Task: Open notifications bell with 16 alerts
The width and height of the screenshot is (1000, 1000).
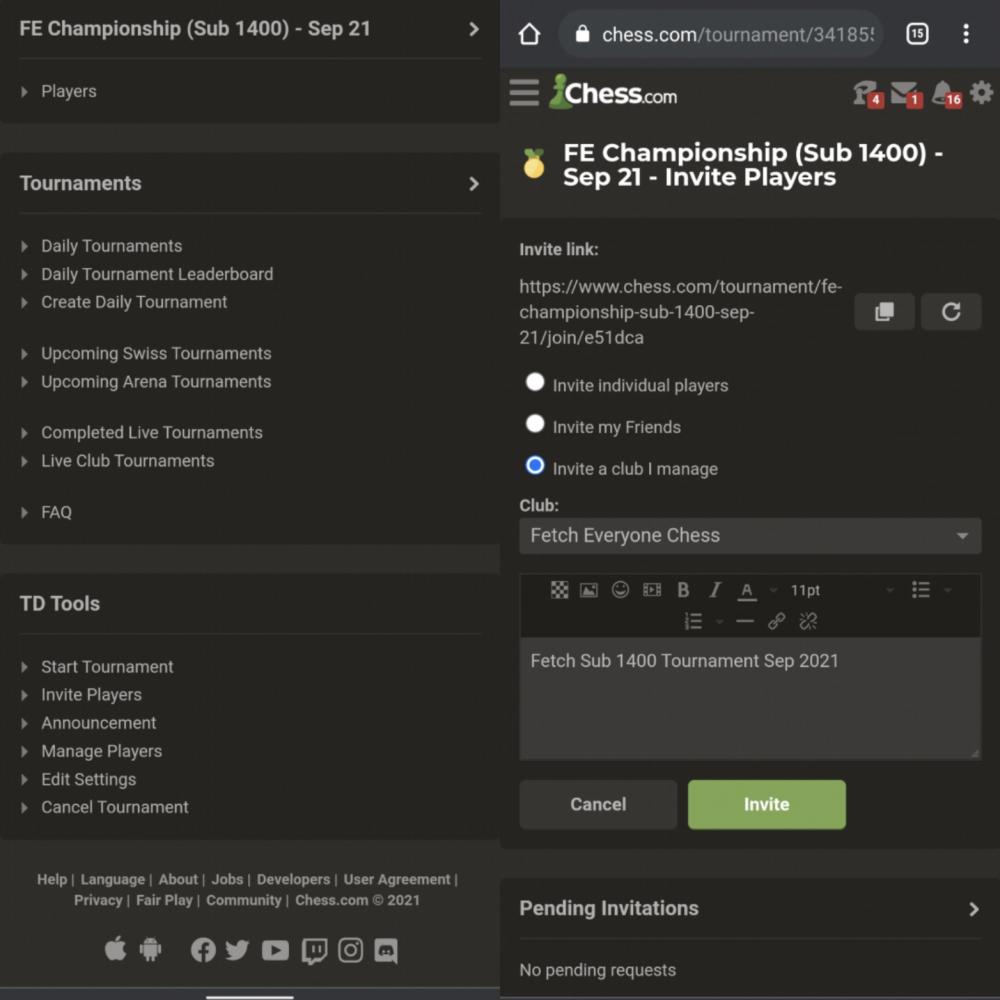Action: point(946,94)
